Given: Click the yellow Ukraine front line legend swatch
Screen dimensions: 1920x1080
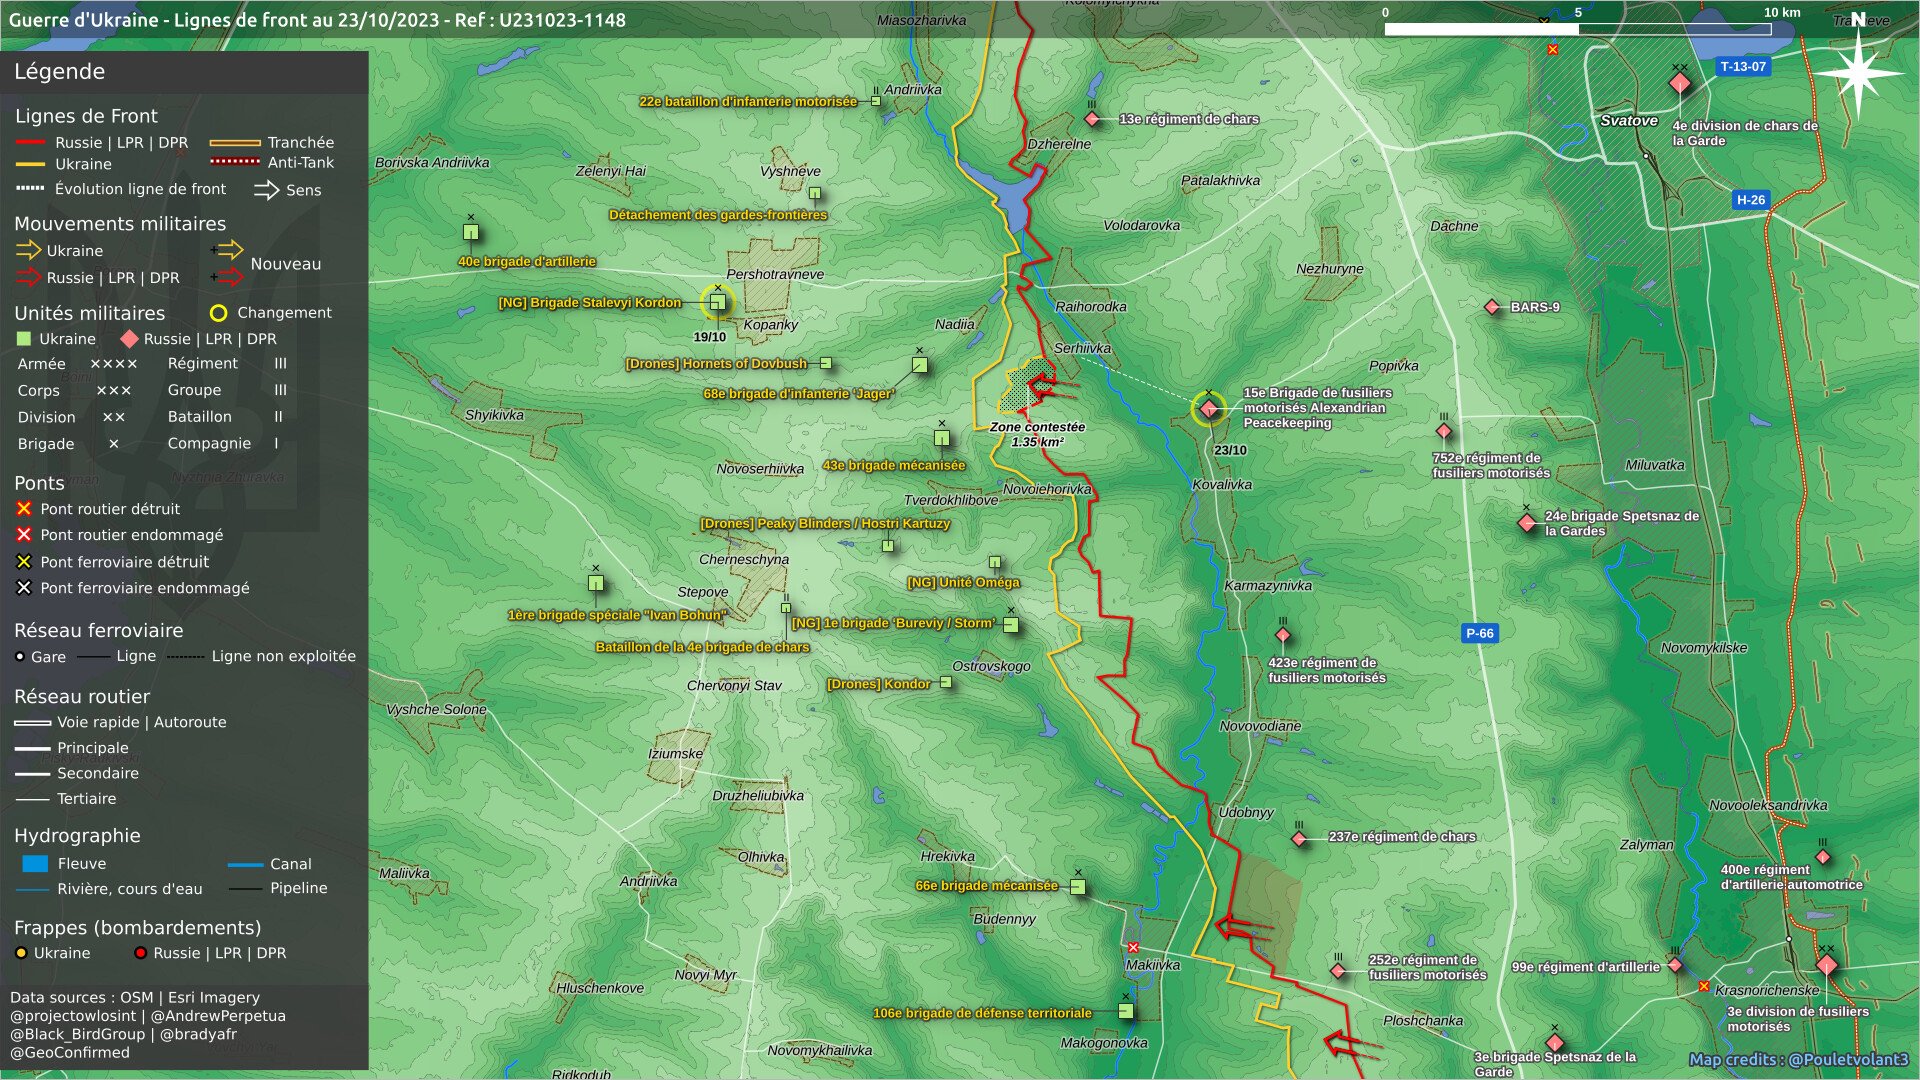Looking at the screenshot, I should (30, 164).
